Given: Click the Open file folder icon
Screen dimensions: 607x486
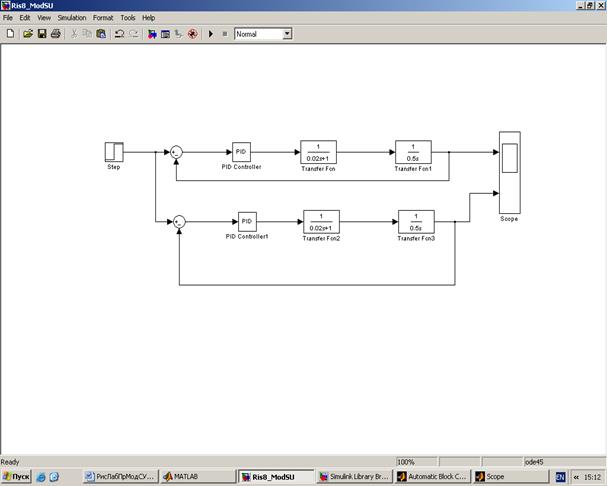Looking at the screenshot, I should pos(27,34).
